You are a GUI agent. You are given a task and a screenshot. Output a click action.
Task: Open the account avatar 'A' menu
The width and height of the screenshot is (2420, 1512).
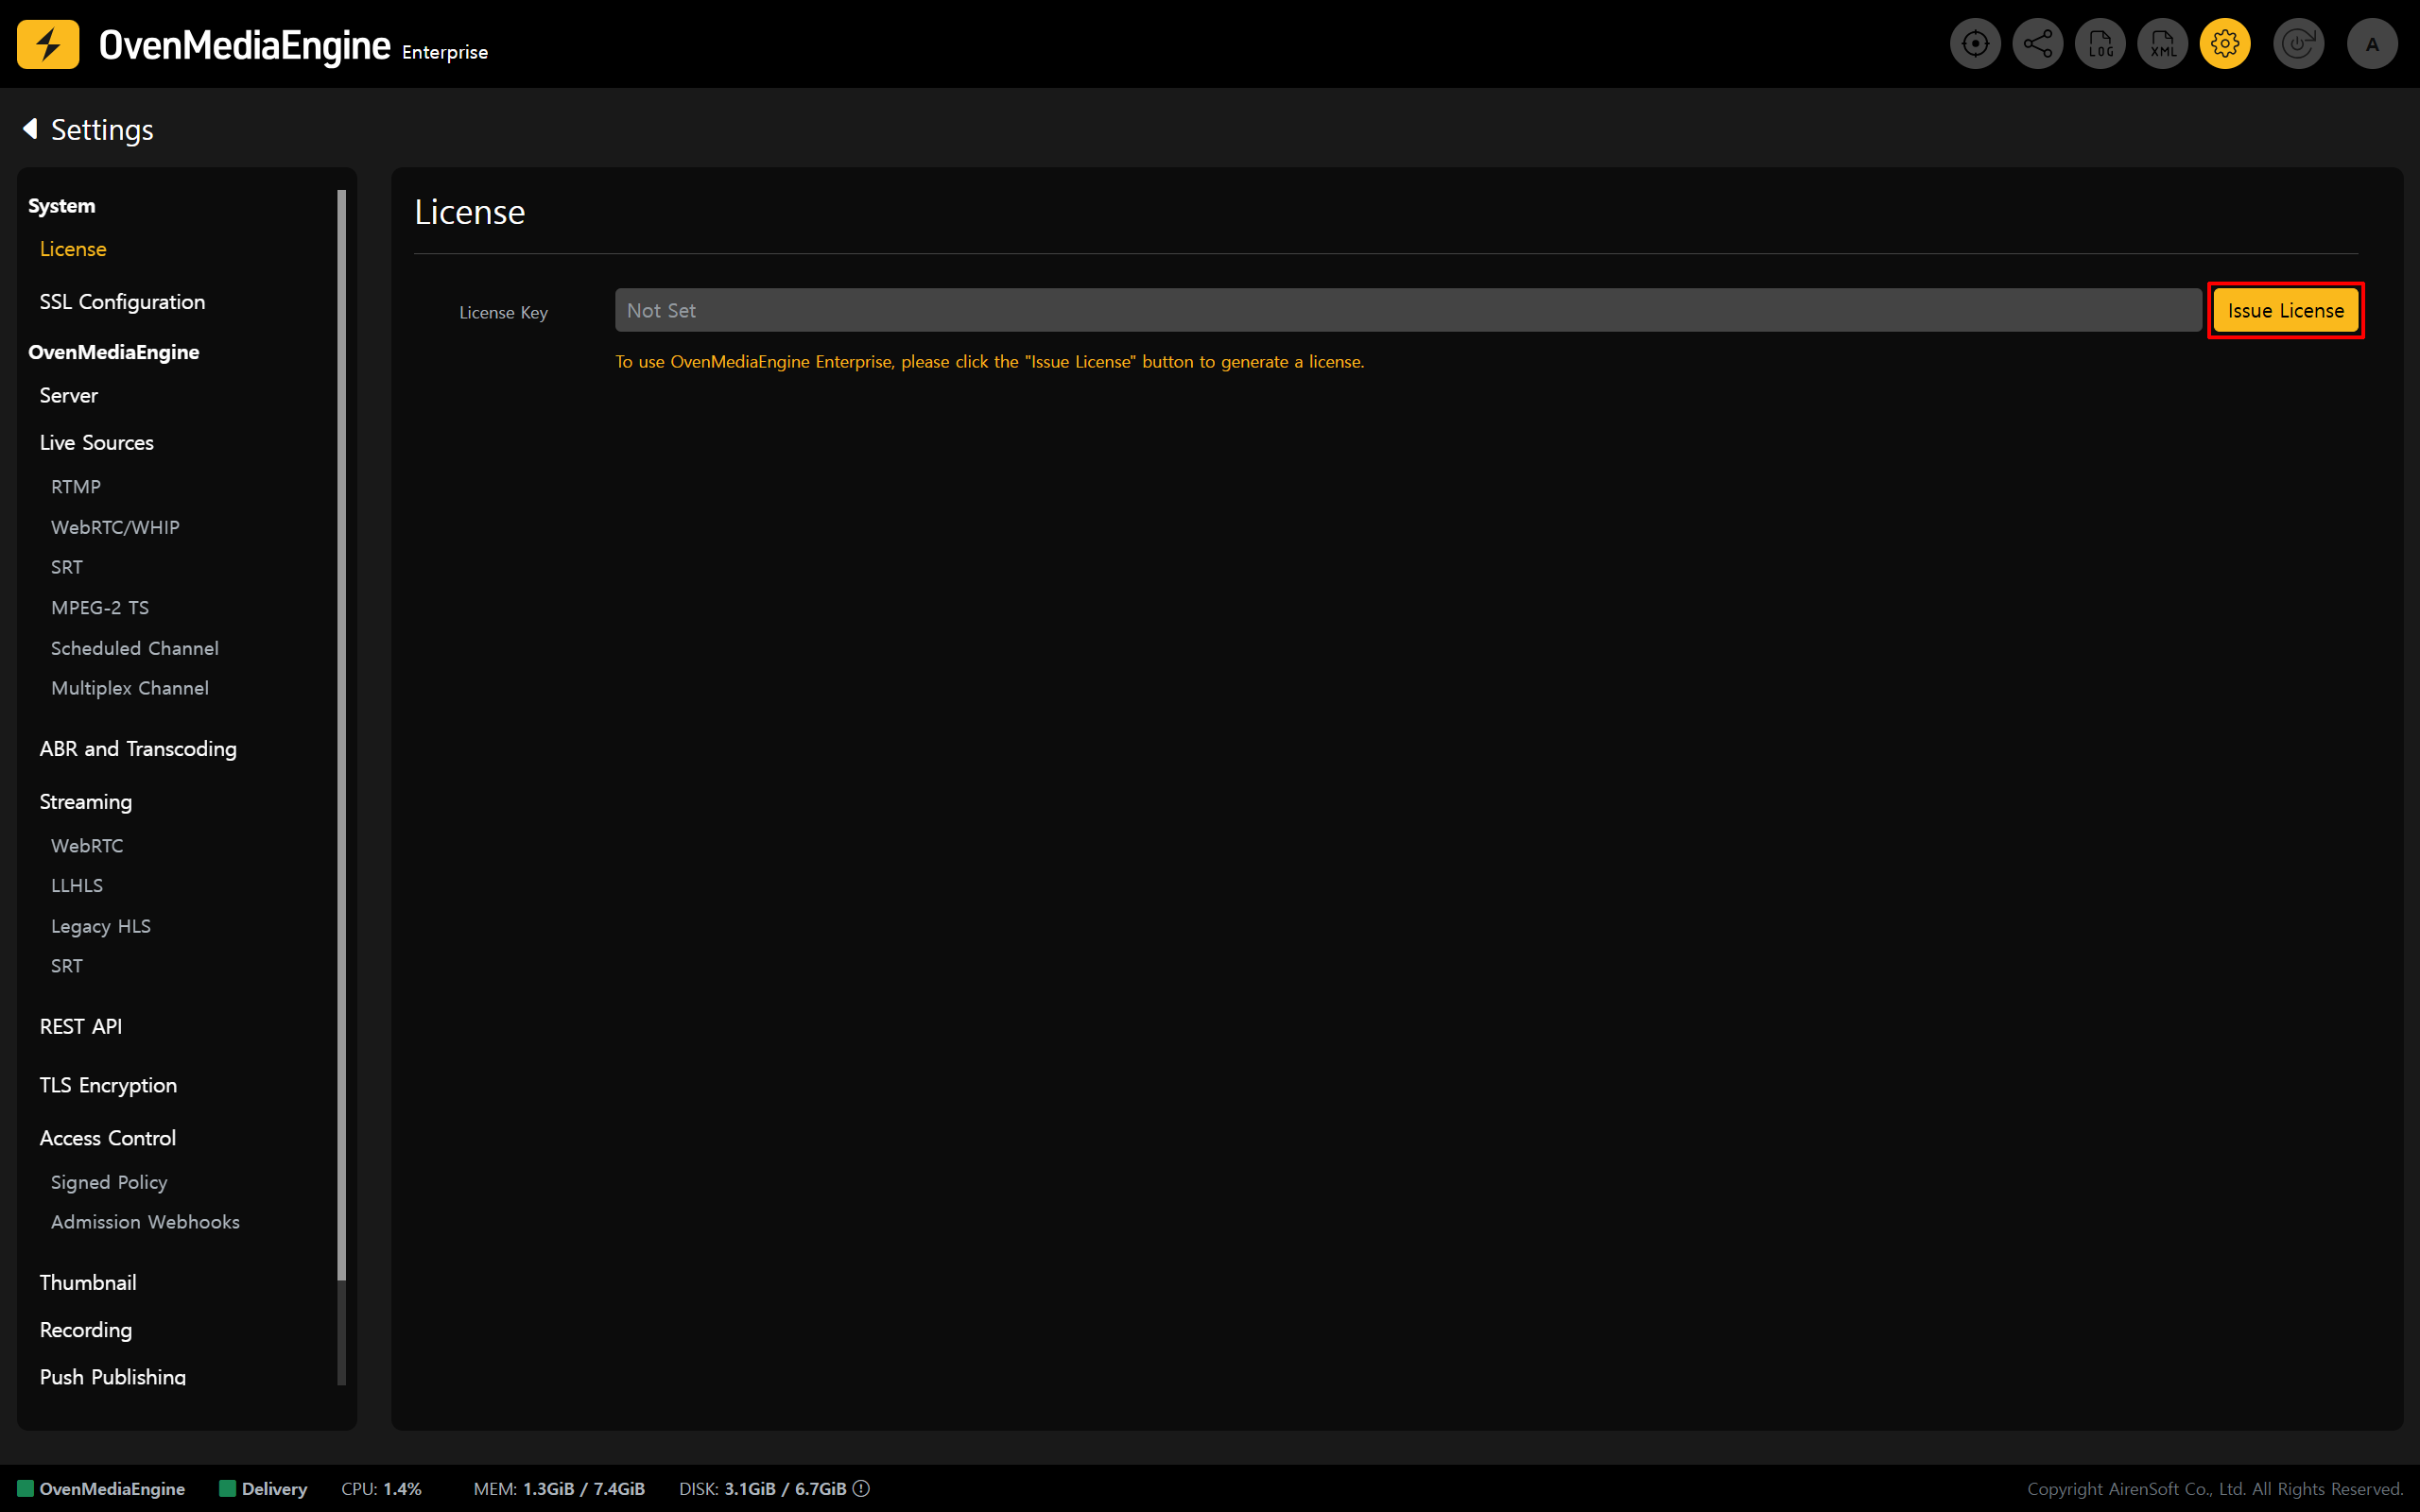pyautogui.click(x=2372, y=44)
